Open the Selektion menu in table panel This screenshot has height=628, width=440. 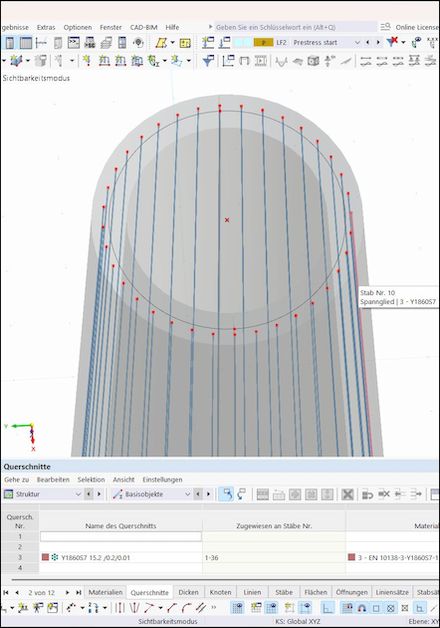coord(91,479)
